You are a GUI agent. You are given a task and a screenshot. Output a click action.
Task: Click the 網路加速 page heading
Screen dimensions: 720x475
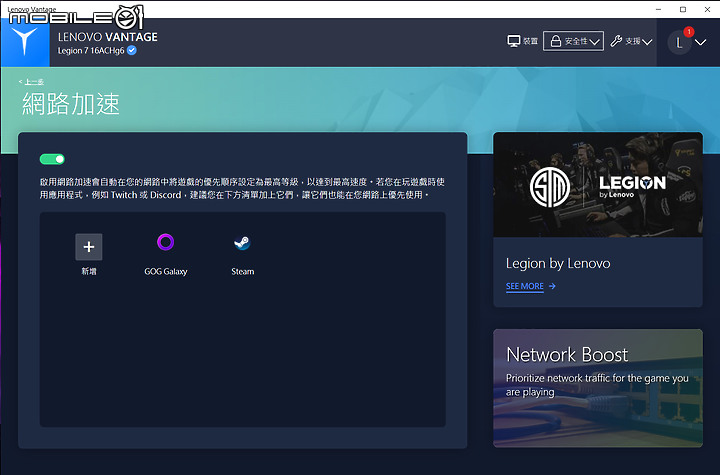pos(71,103)
